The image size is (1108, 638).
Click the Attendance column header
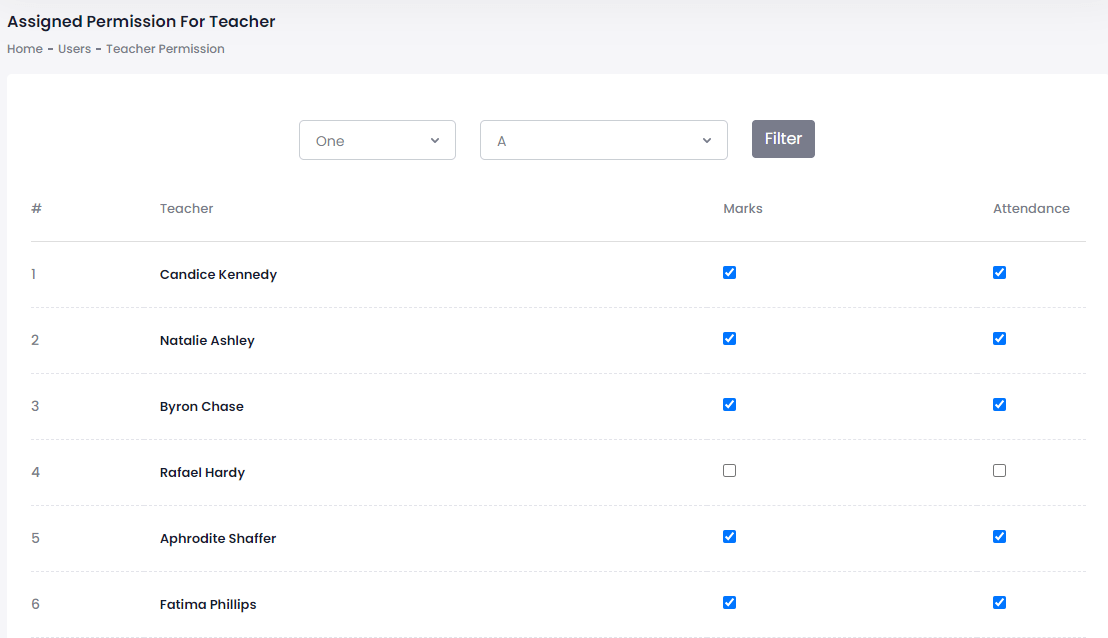coord(1031,209)
